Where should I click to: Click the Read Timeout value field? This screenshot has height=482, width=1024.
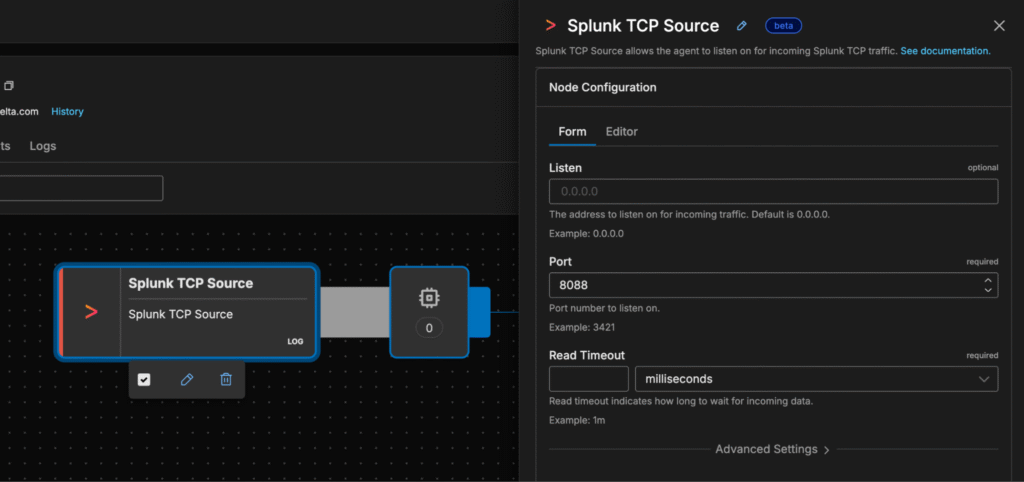pos(588,379)
